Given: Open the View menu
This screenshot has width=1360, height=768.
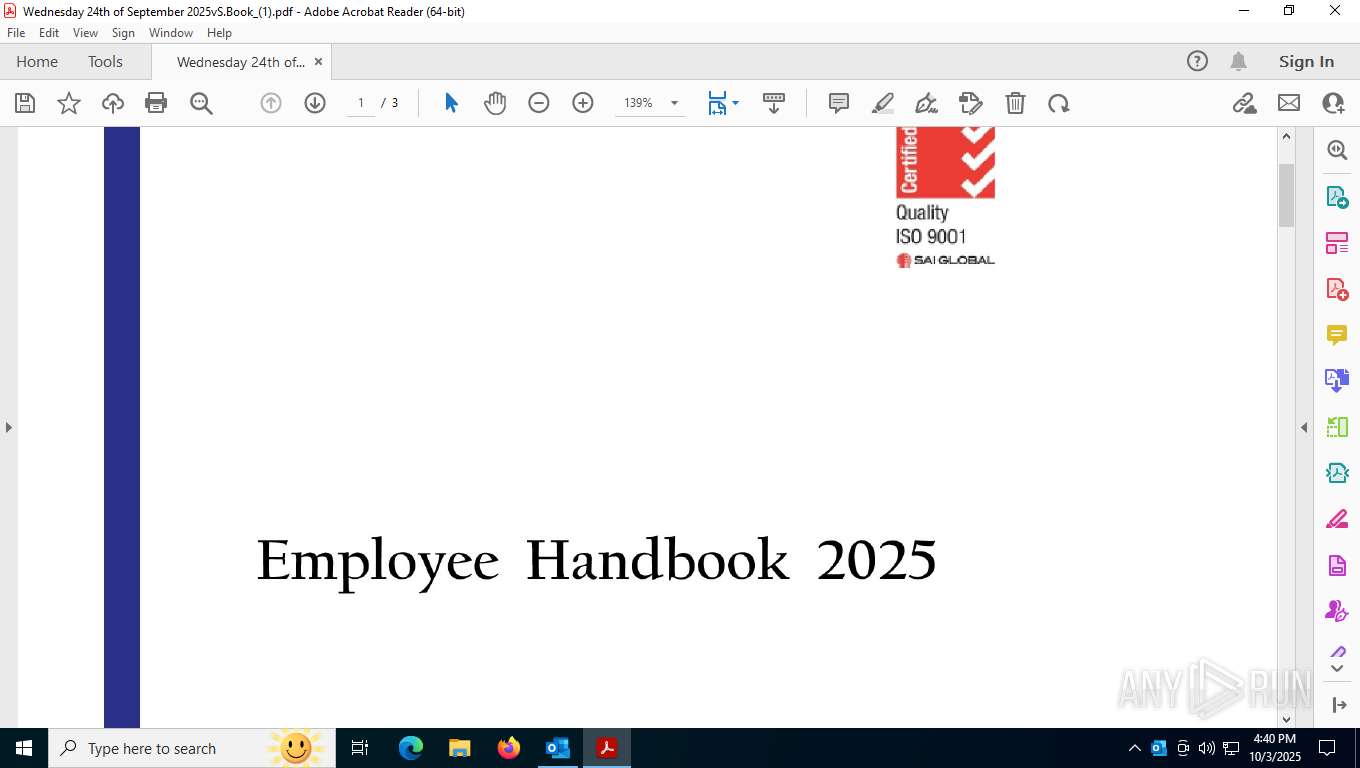Looking at the screenshot, I should click(x=85, y=33).
